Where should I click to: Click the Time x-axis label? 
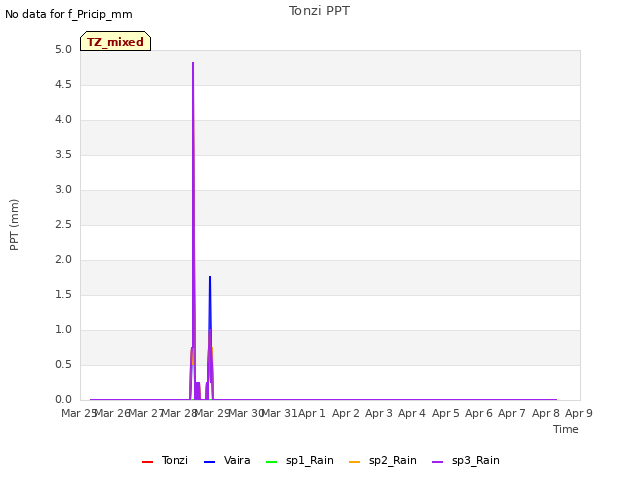[x=566, y=429]
